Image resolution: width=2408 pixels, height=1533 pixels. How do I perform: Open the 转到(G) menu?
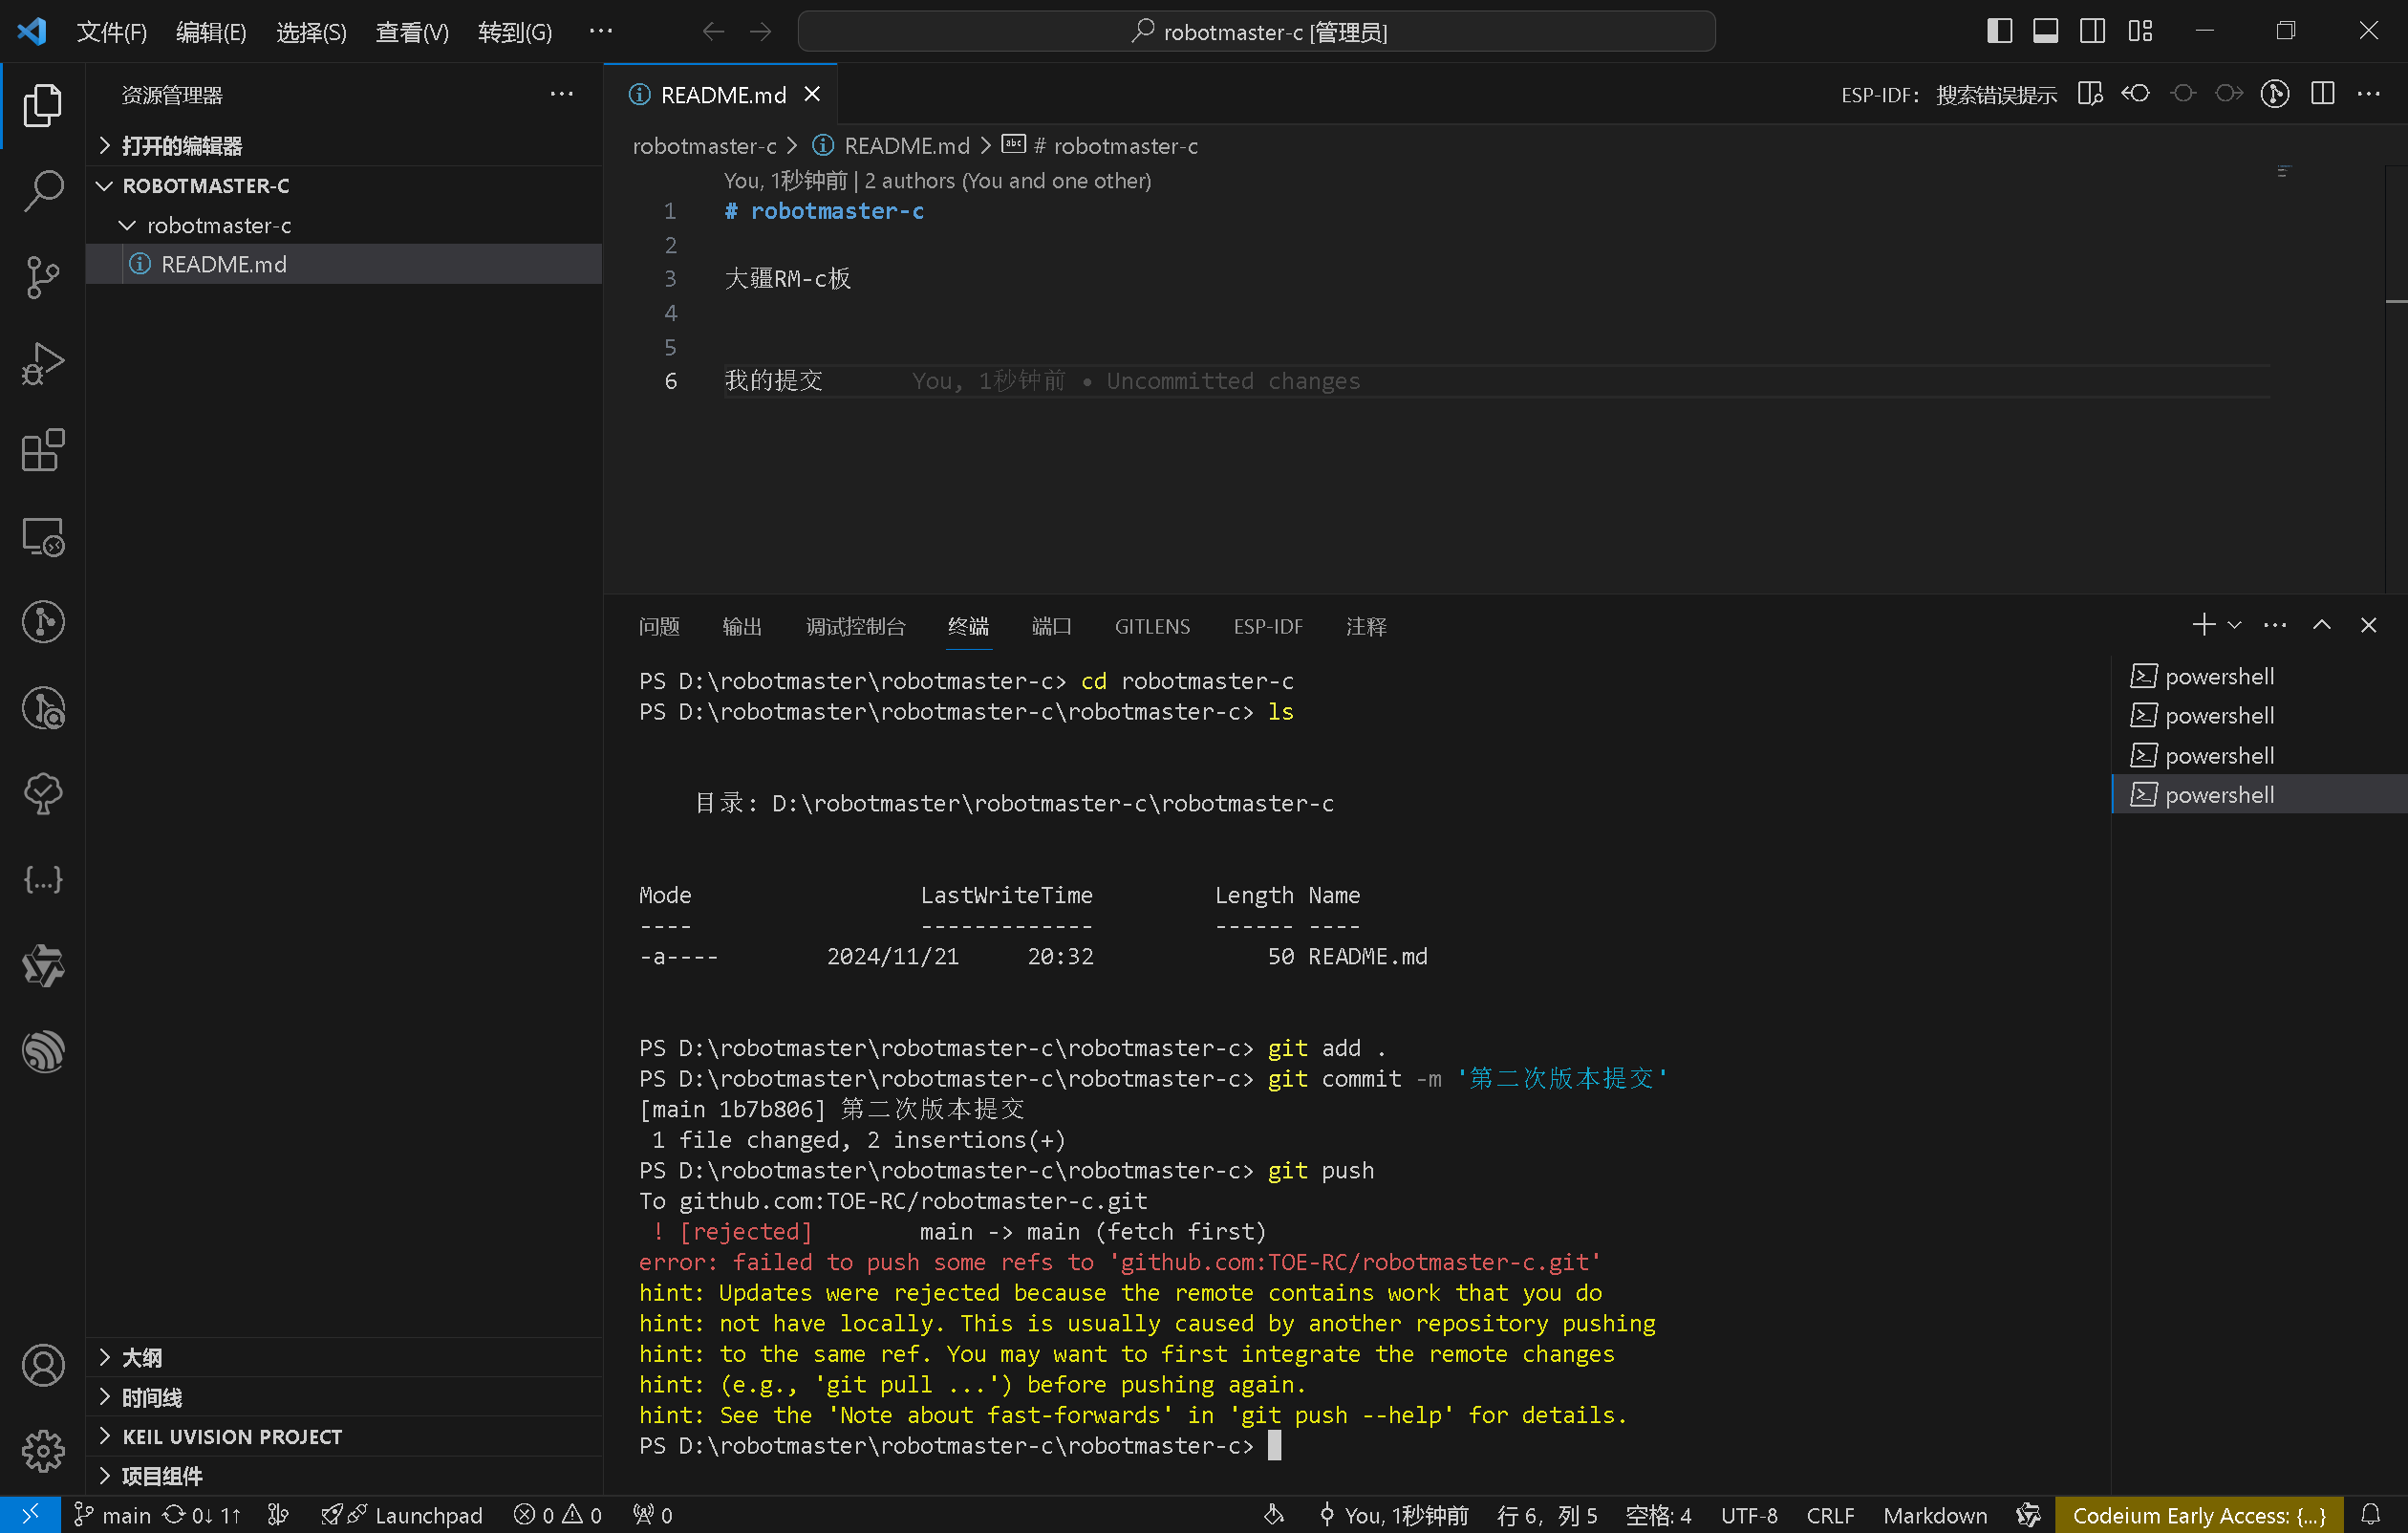pos(515,32)
